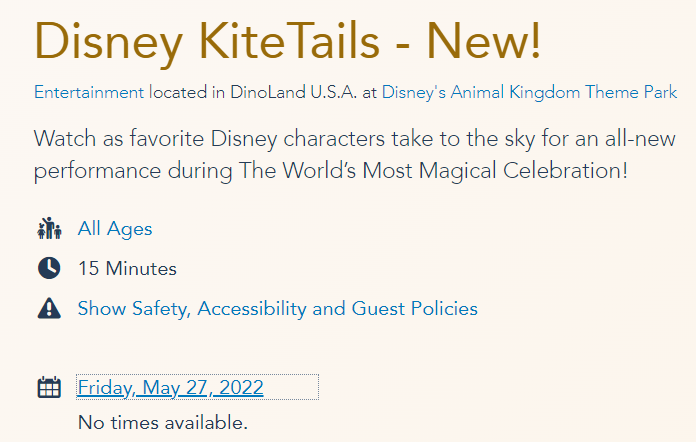Open the calendar date picker icon
This screenshot has width=696, height=442.
(49, 387)
